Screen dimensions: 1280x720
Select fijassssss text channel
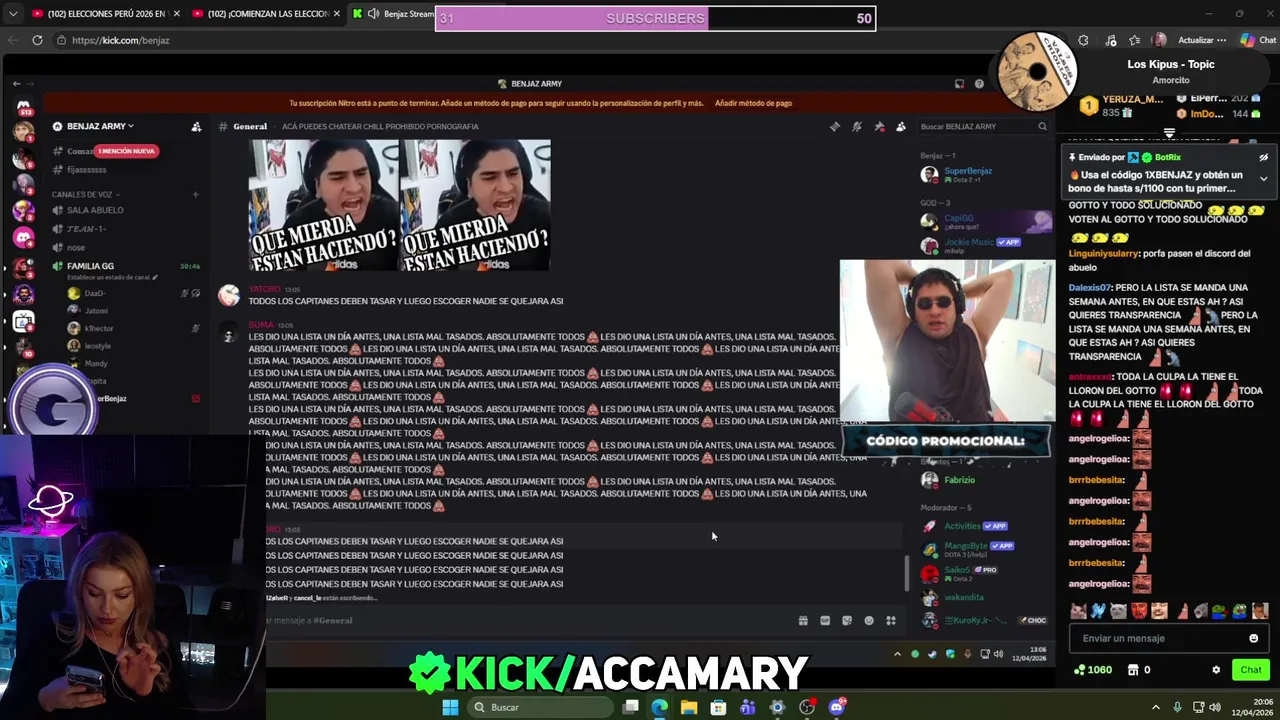coord(86,170)
